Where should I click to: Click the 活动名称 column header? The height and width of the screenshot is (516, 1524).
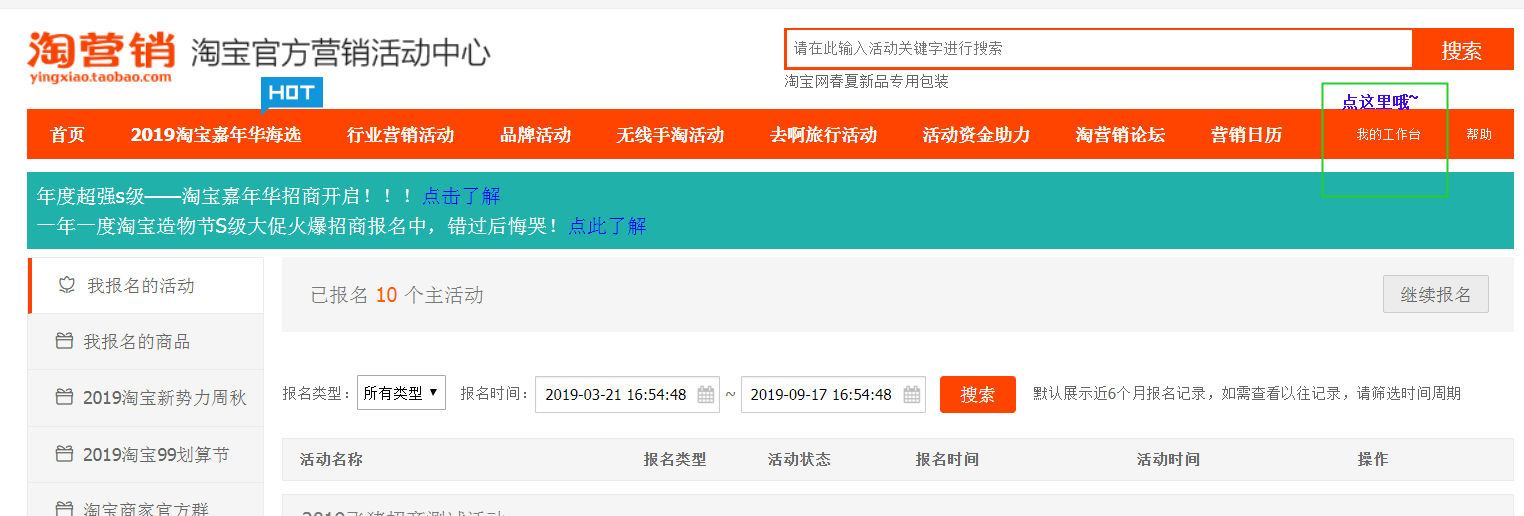click(x=331, y=460)
